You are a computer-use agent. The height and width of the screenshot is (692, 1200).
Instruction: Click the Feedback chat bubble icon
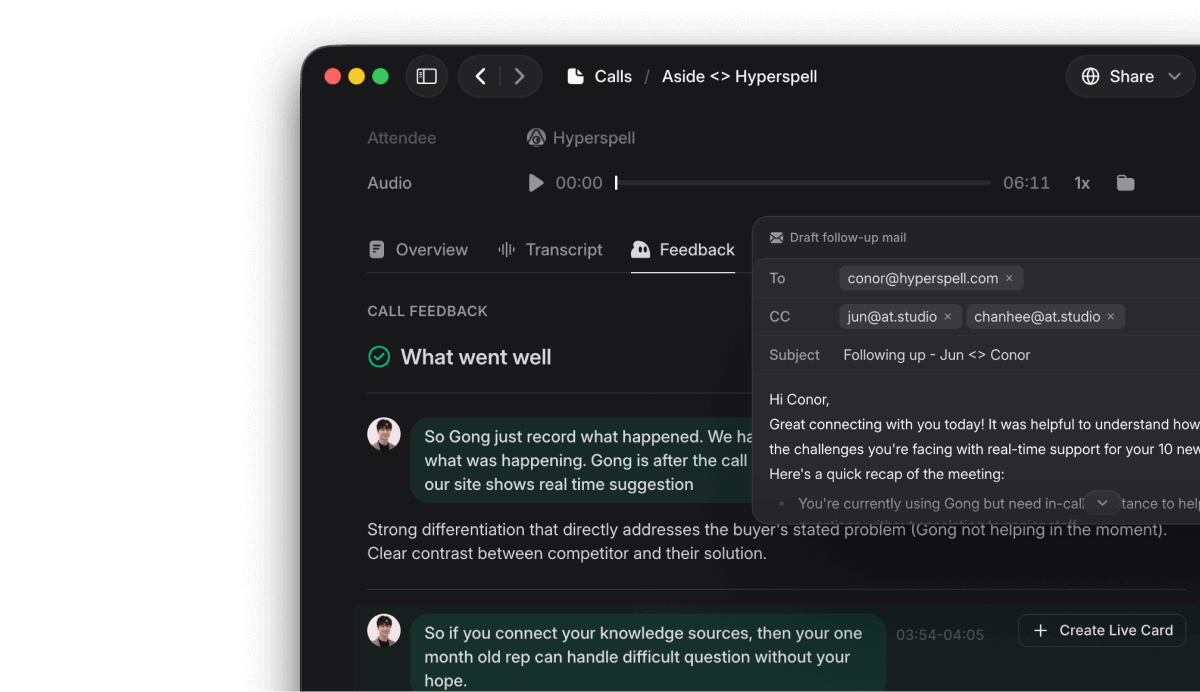pyautogui.click(x=640, y=249)
